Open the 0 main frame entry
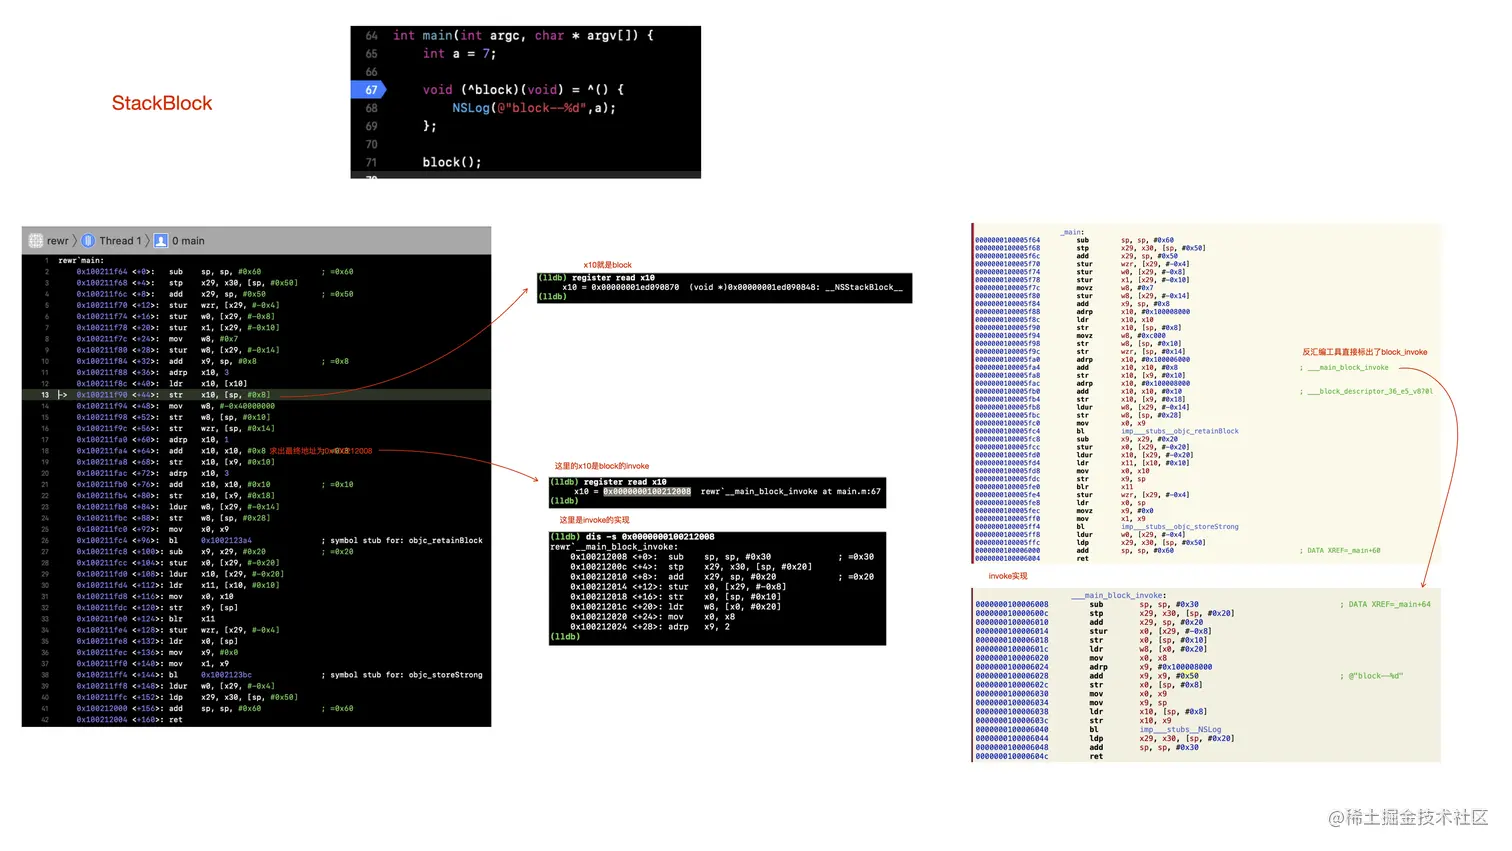The width and height of the screenshot is (1512, 851). tap(187, 240)
